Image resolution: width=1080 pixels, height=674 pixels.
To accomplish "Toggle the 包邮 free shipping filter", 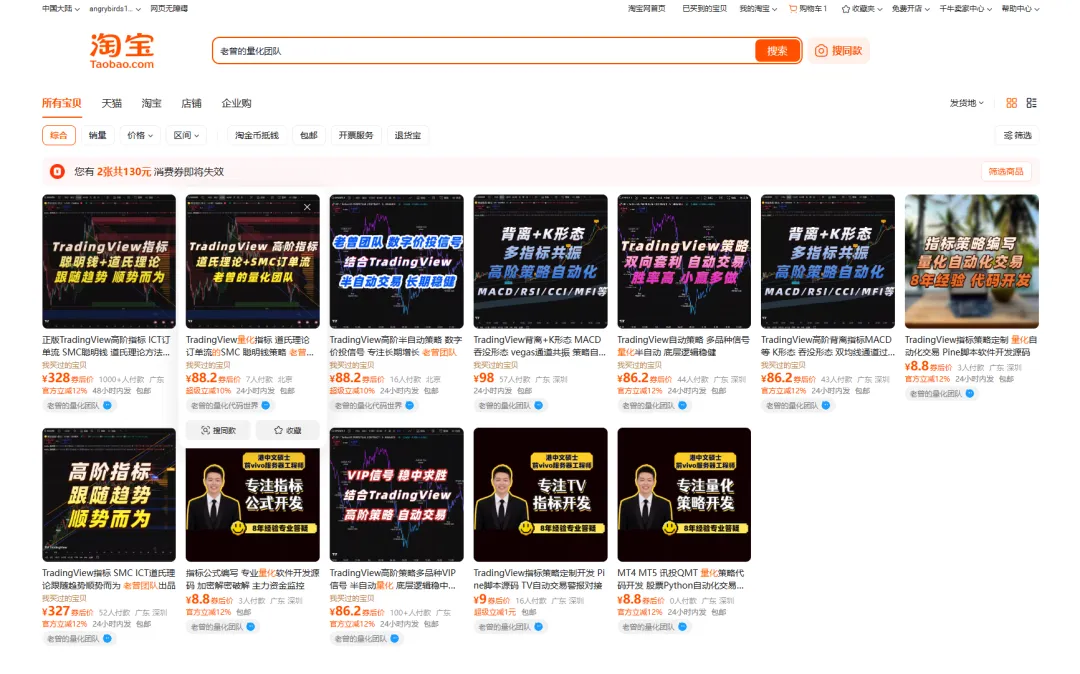I will point(309,135).
